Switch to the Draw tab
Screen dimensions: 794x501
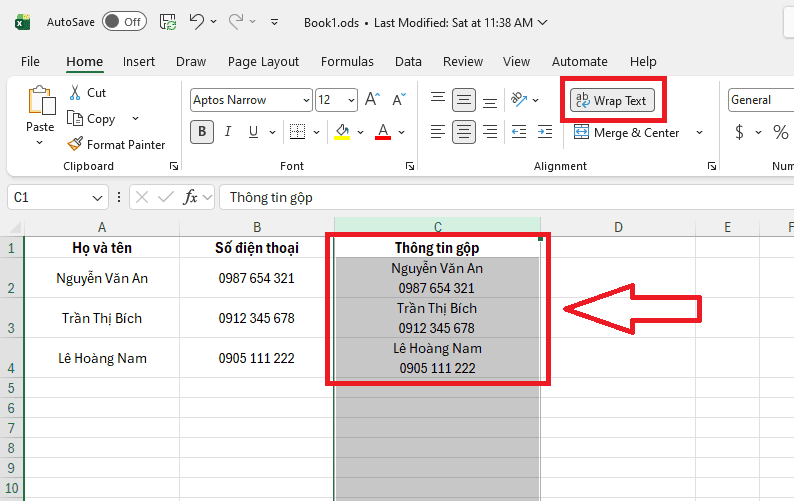click(191, 61)
